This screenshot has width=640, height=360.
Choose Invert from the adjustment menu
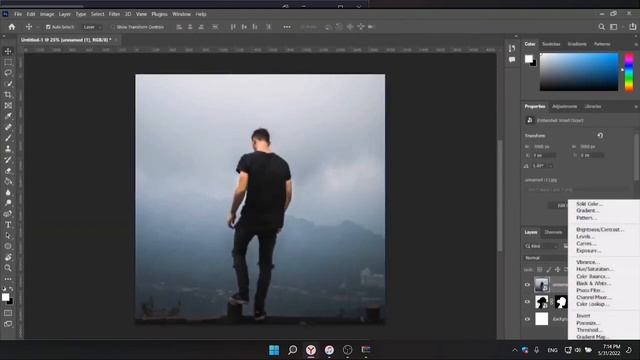pyautogui.click(x=583, y=316)
